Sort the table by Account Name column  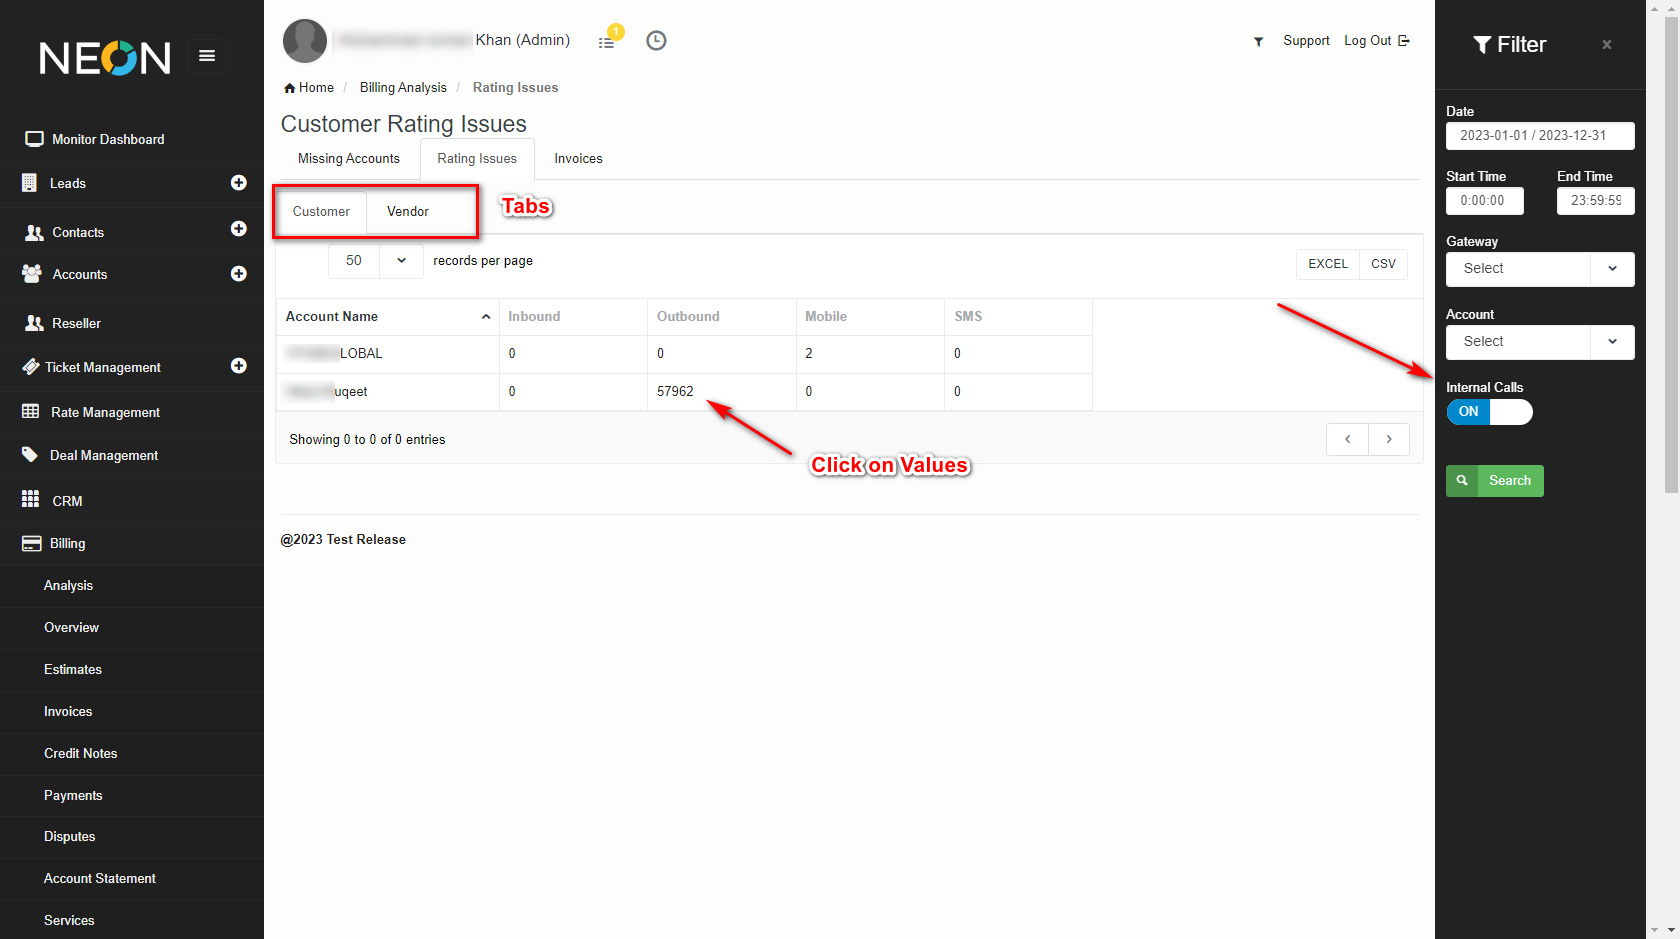[x=387, y=317]
